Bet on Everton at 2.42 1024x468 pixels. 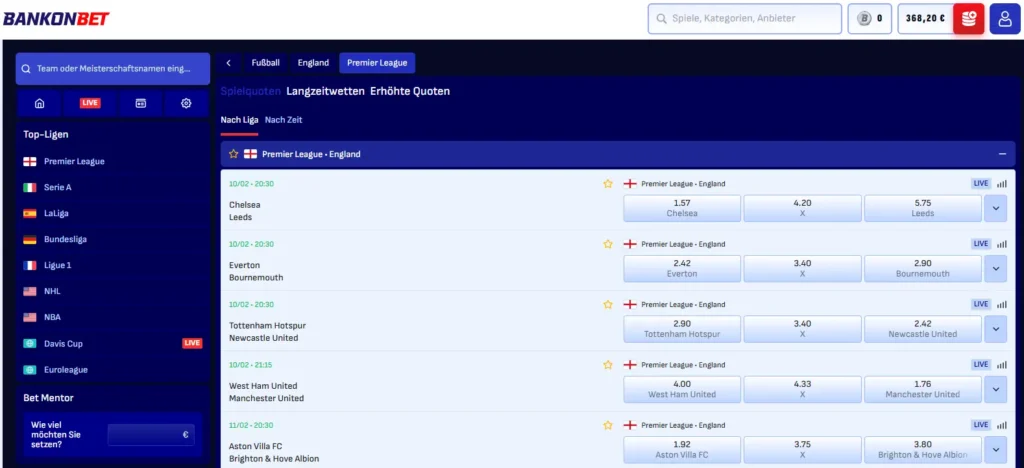(x=682, y=268)
